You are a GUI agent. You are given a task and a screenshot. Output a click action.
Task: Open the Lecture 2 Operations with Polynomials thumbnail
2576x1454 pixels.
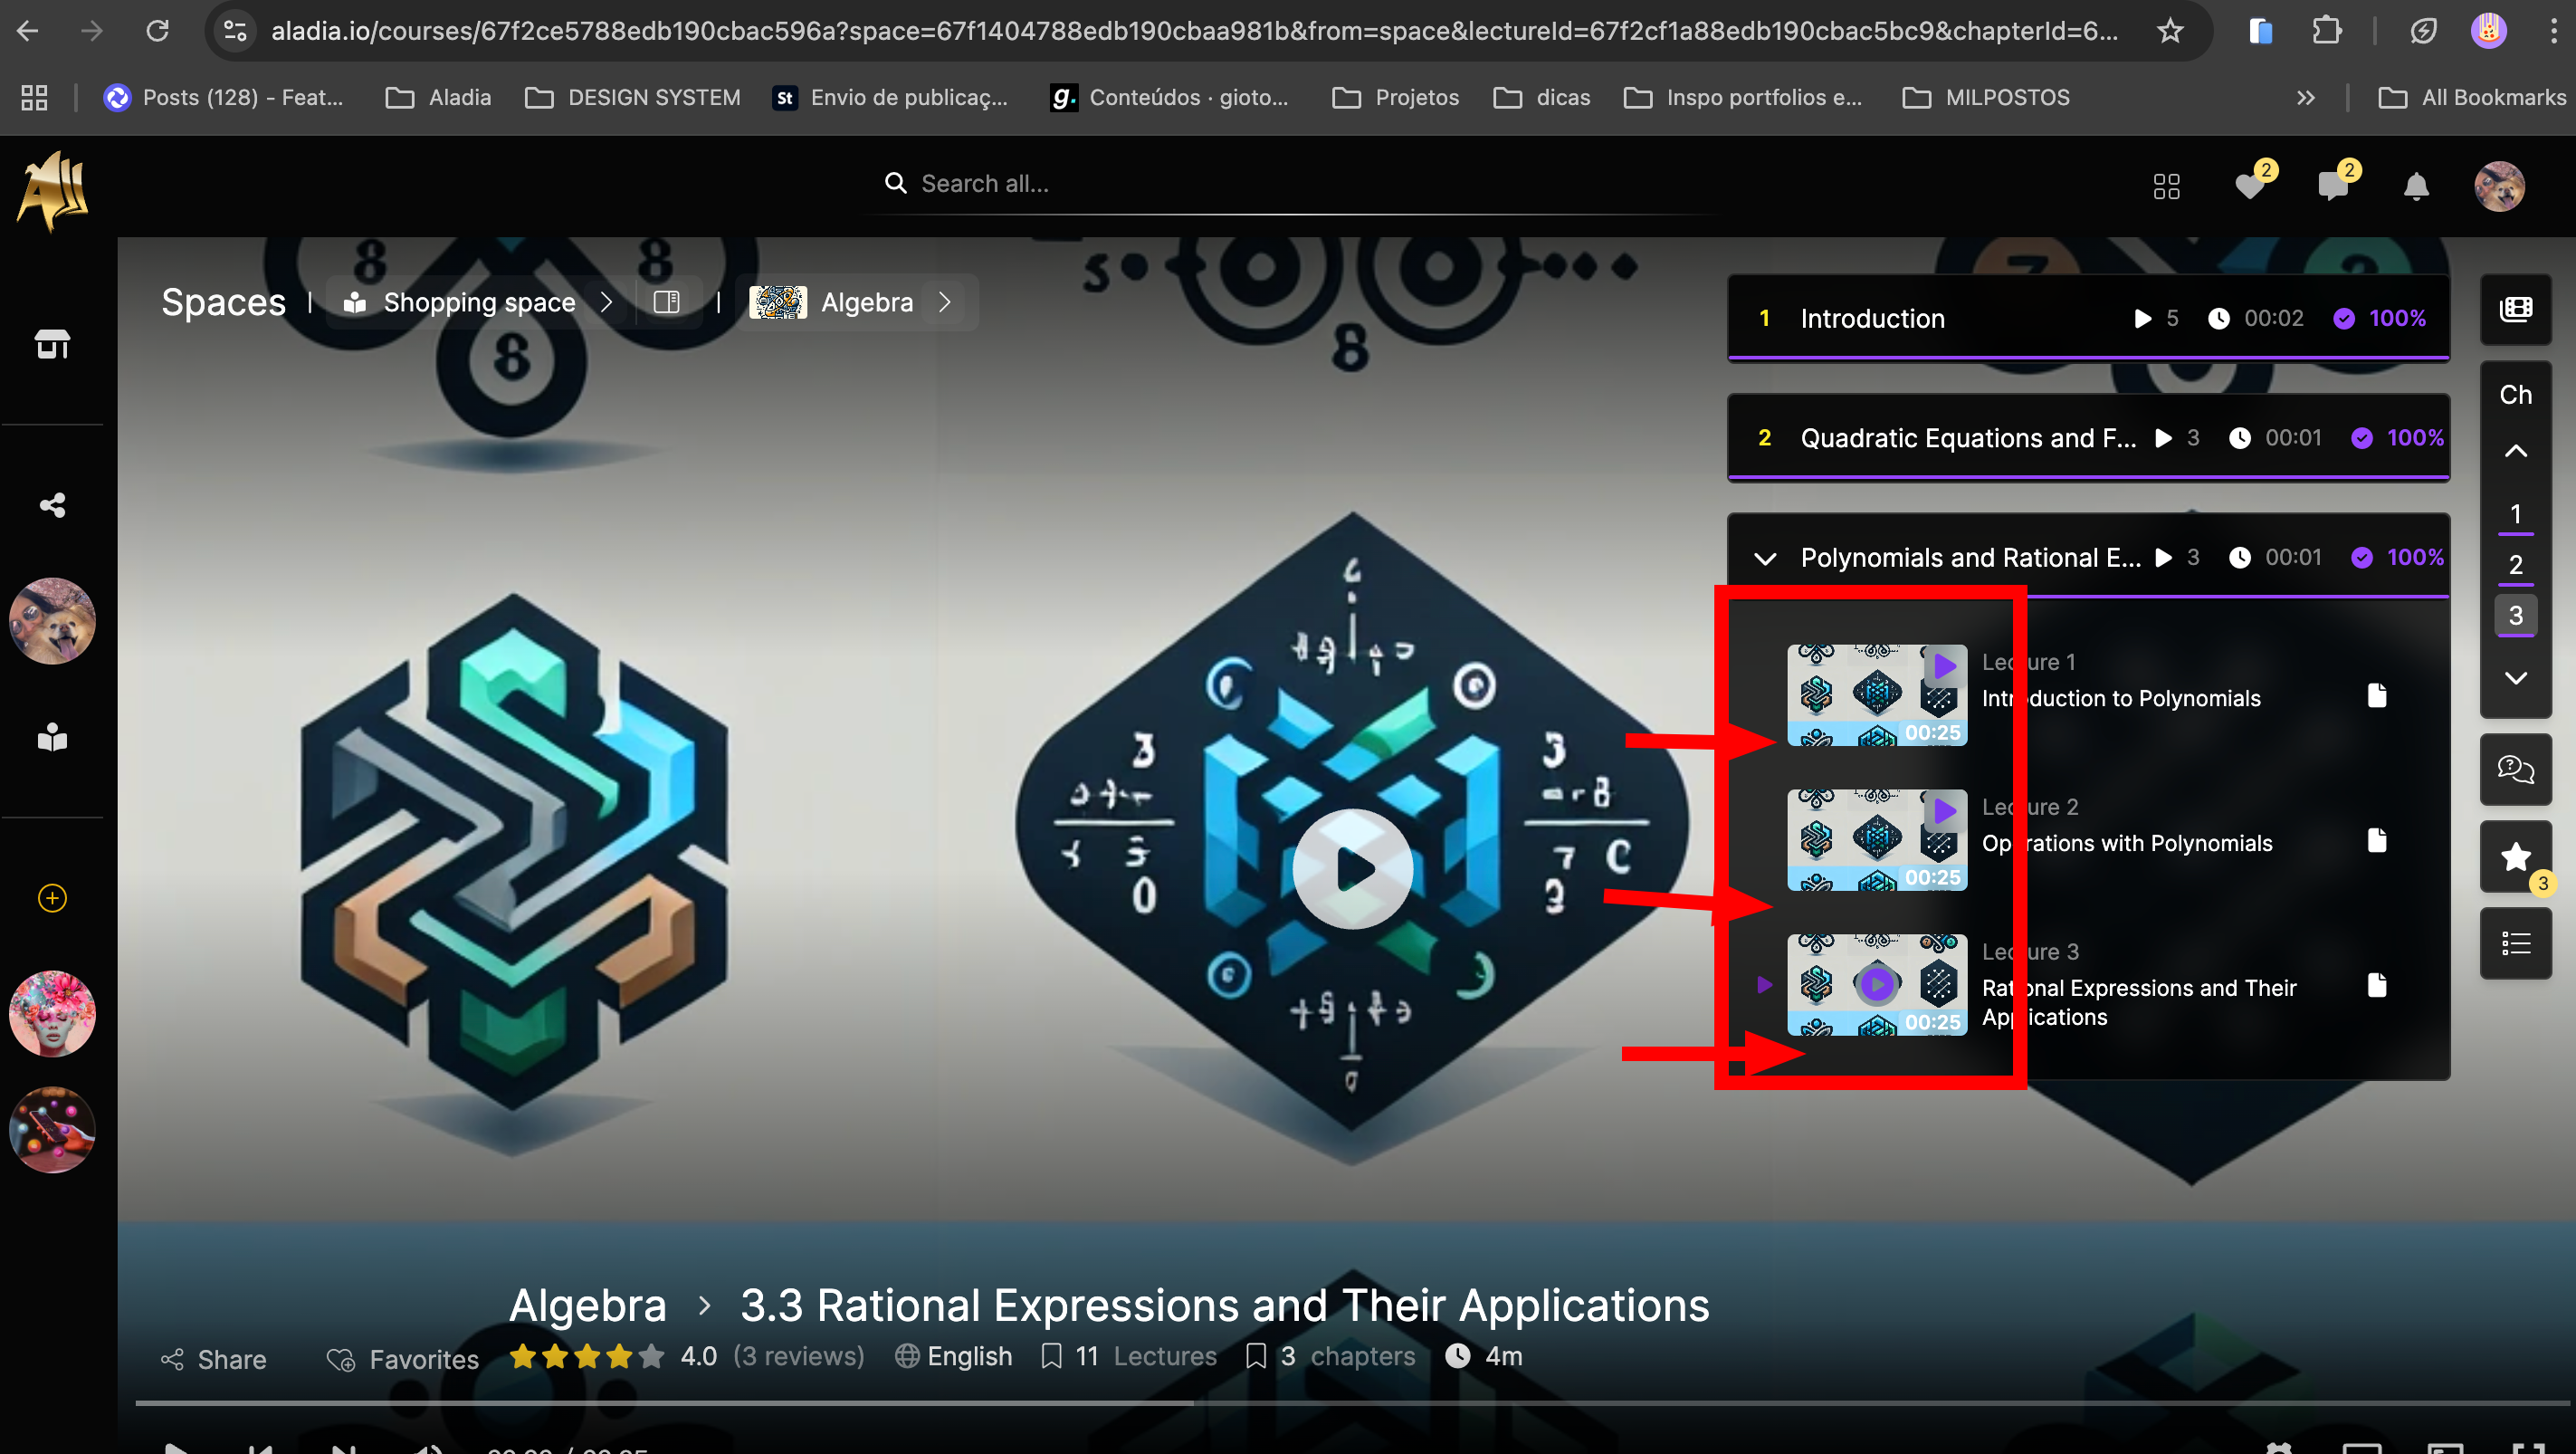[1877, 840]
